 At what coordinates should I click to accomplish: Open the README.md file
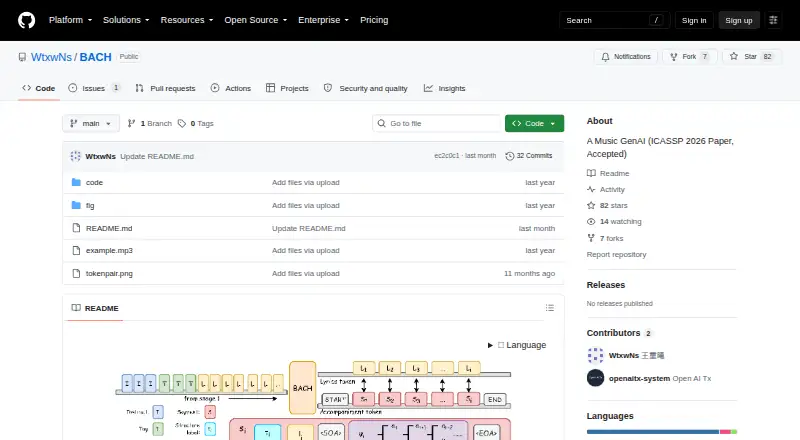click(109, 228)
